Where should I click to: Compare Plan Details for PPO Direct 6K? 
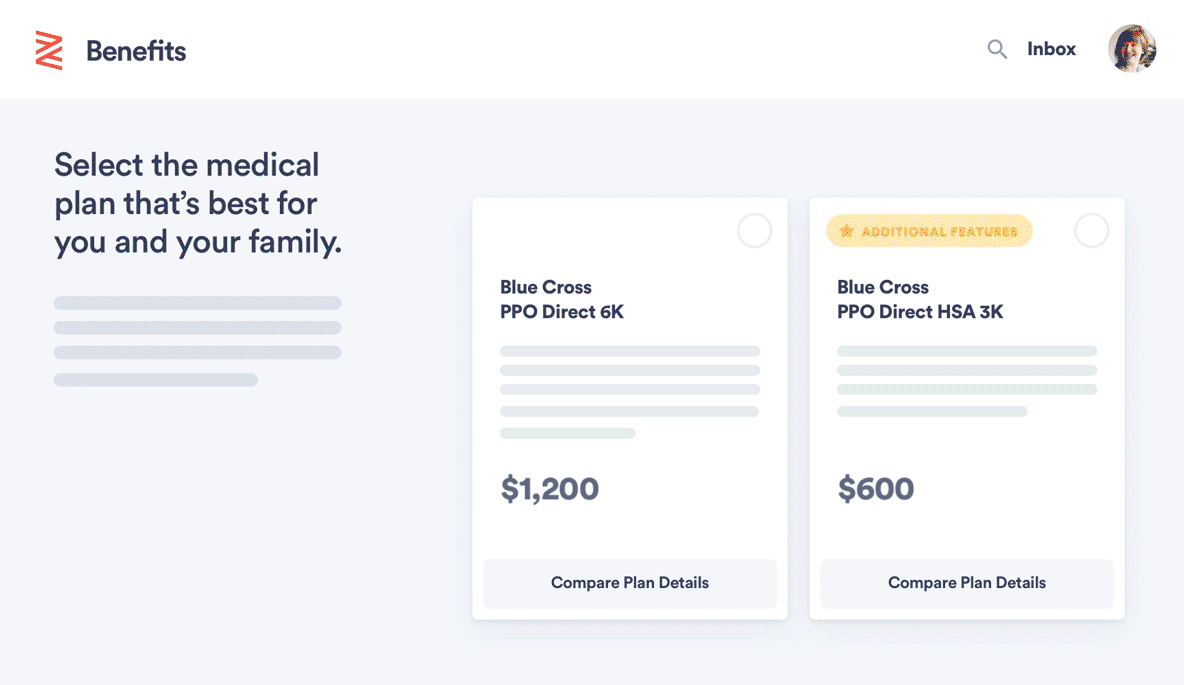pos(630,583)
